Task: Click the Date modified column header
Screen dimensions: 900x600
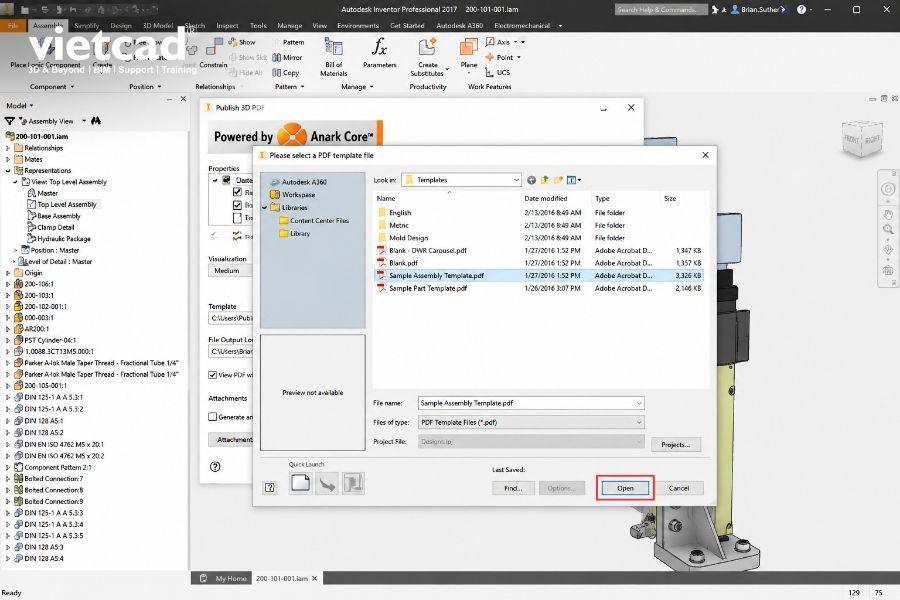Action: 545,199
